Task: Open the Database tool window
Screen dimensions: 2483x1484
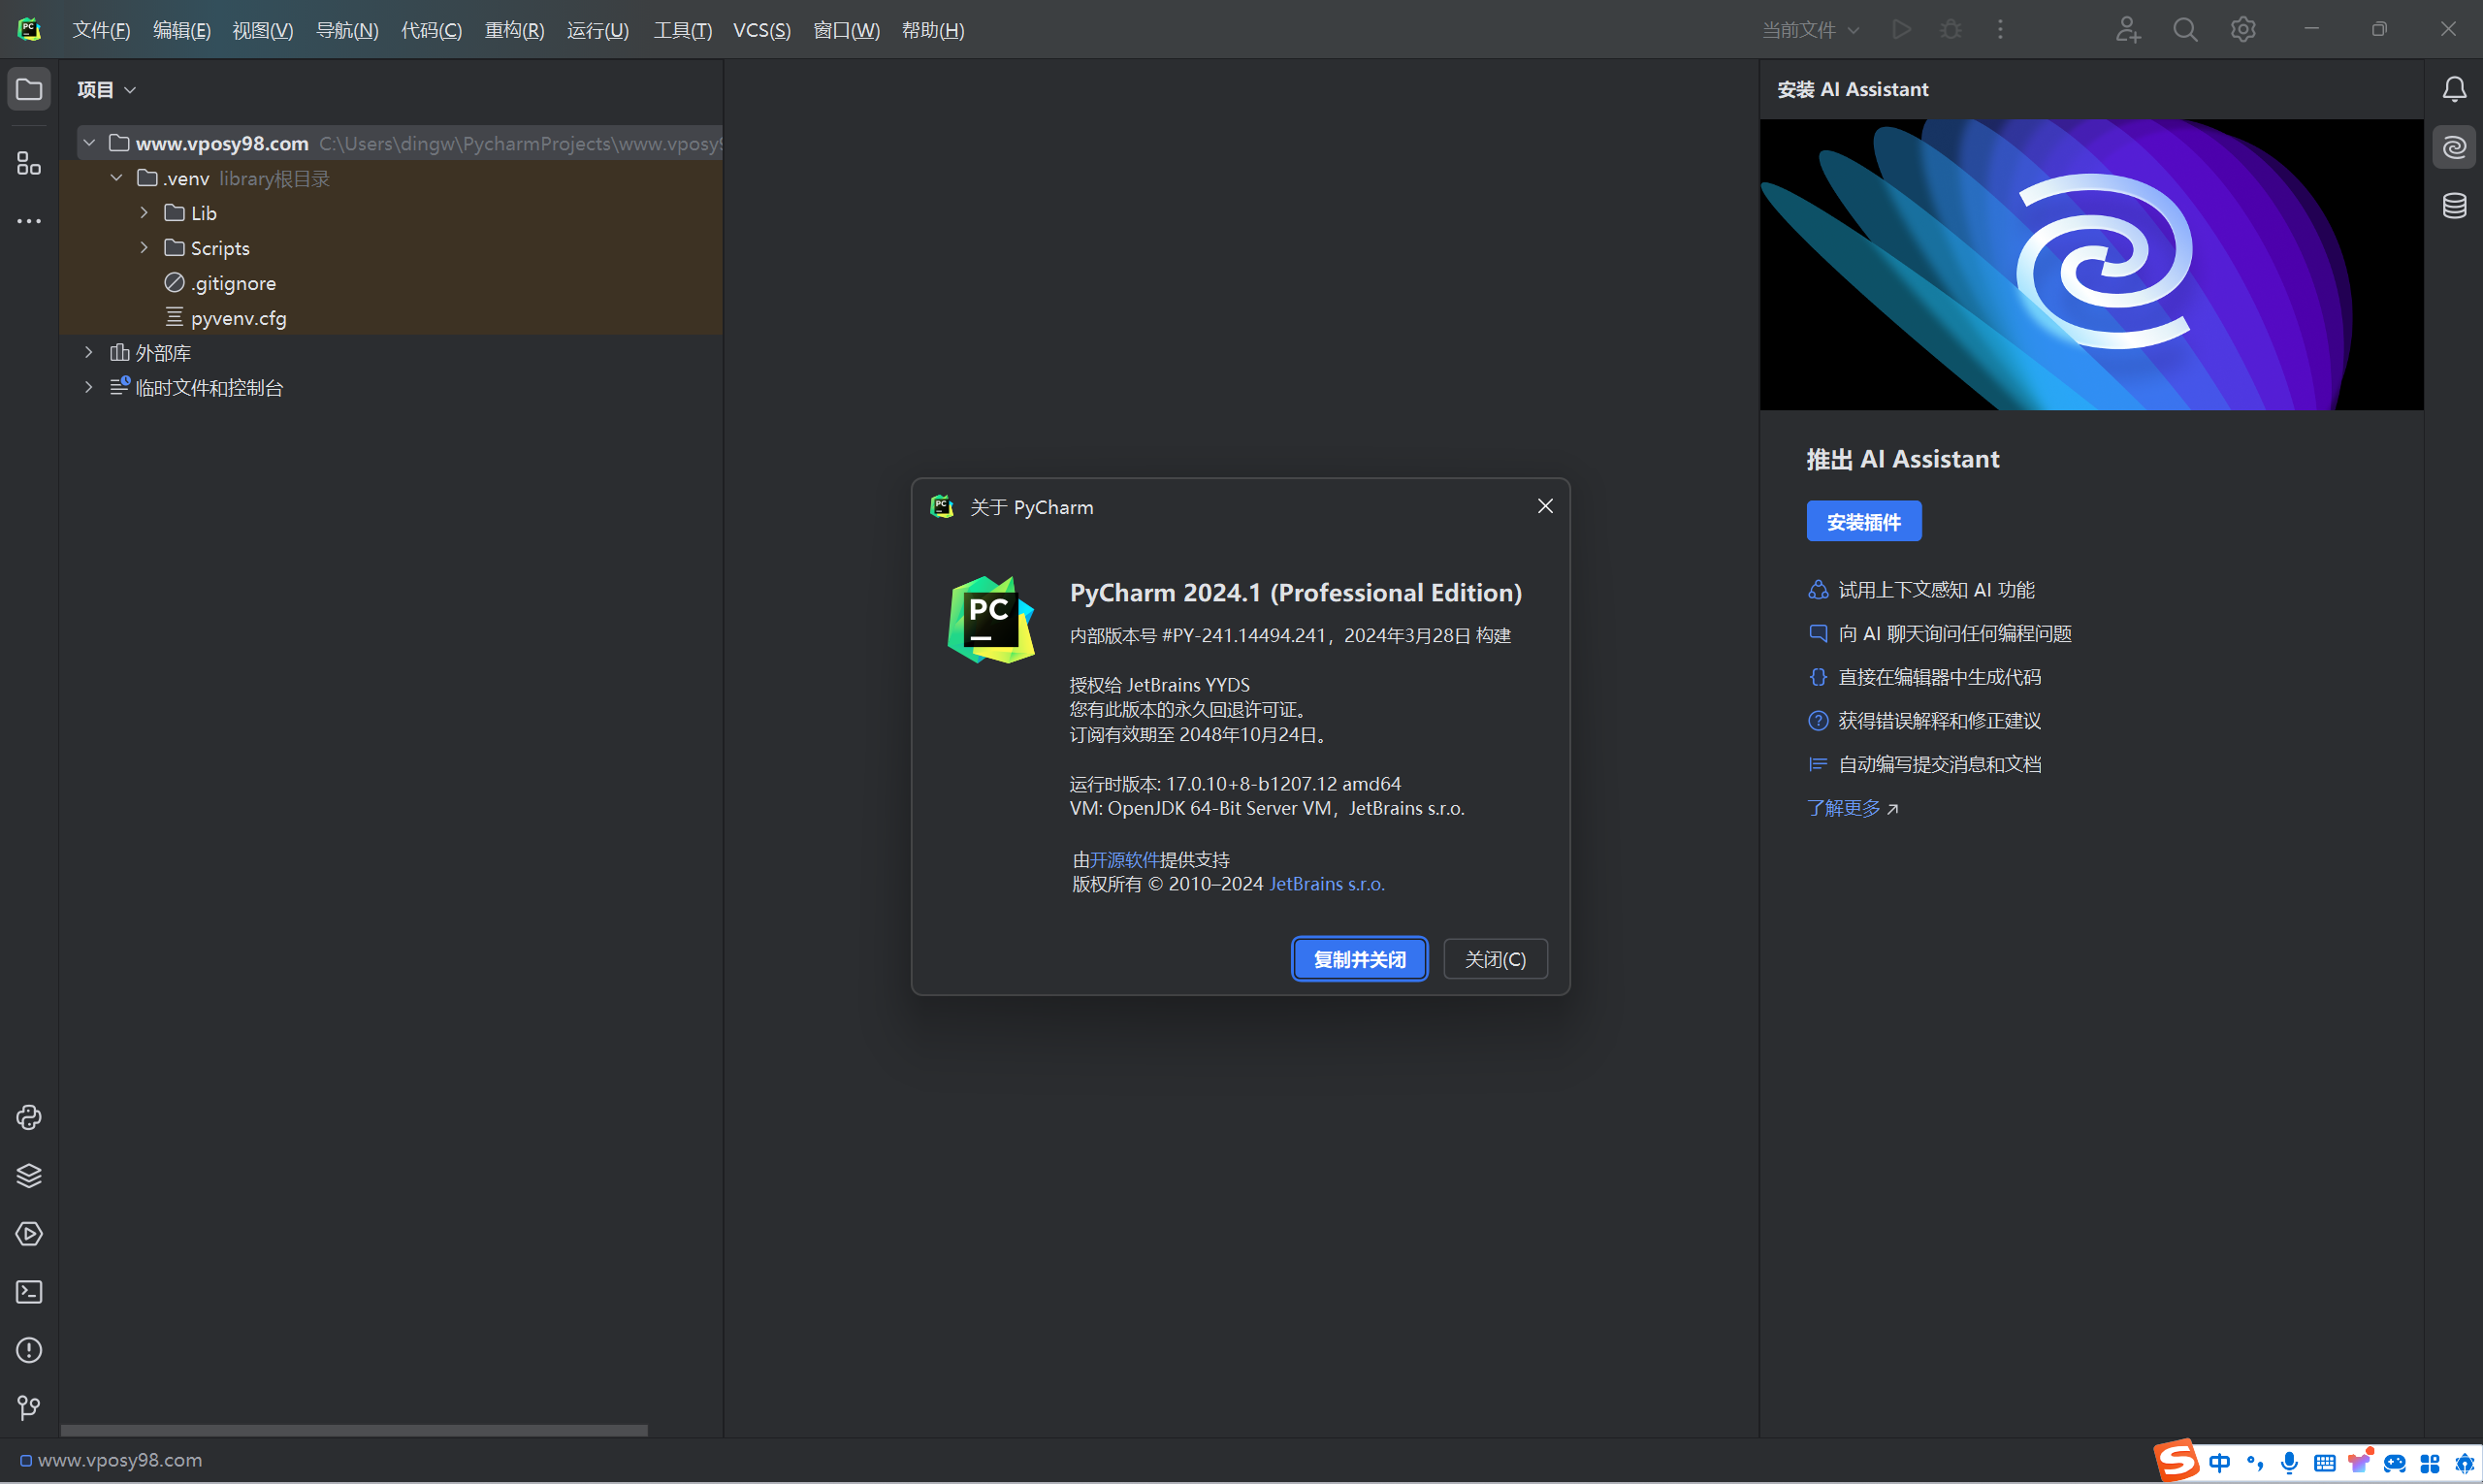Action: [x=2454, y=206]
